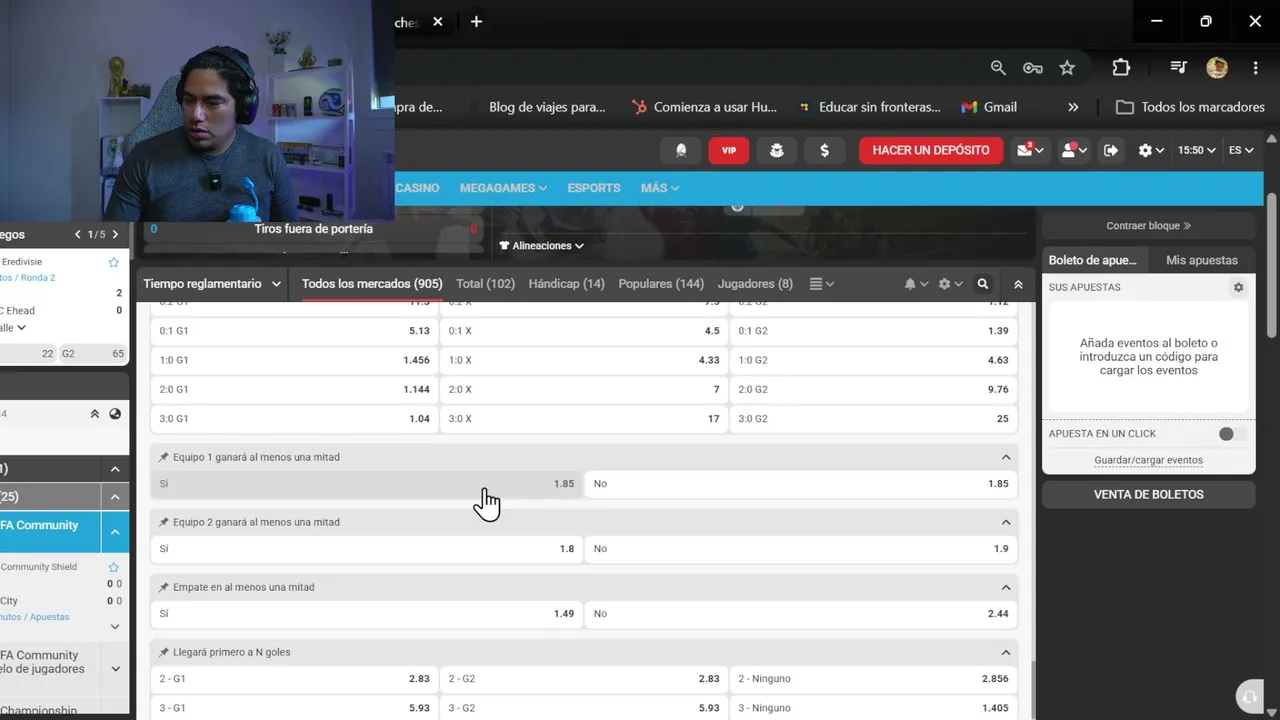Open the CASINO menu item
Viewport: 1280px width, 720px height.
pyautogui.click(x=417, y=188)
